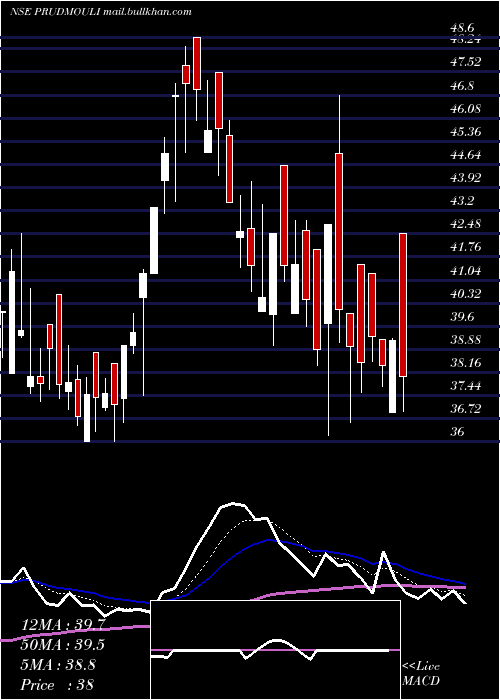
Task: Select the 48.6 price axis label
Action: pos(462,28)
